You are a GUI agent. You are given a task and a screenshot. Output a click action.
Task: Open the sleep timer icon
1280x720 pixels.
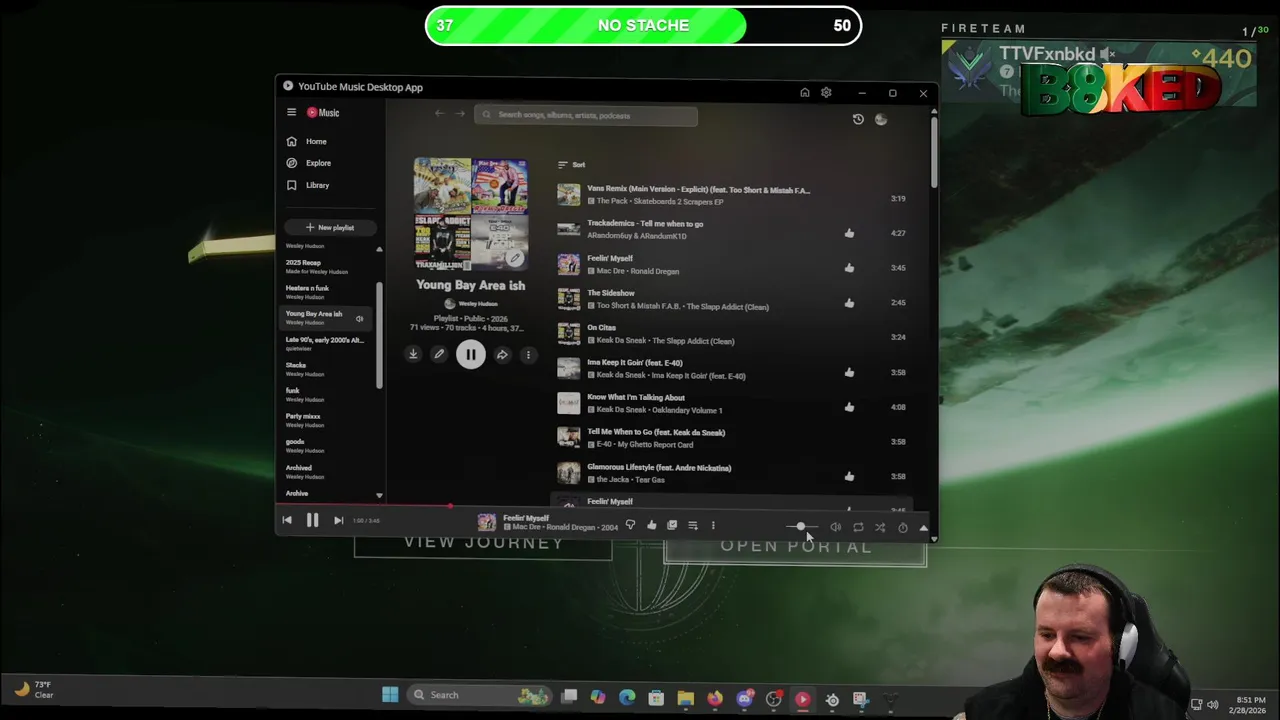coord(903,527)
